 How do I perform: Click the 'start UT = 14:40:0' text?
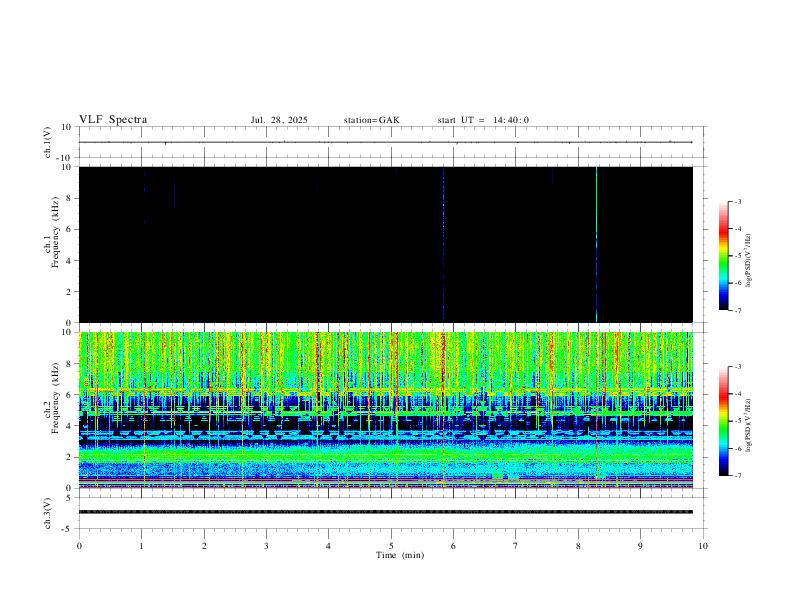pos(483,120)
